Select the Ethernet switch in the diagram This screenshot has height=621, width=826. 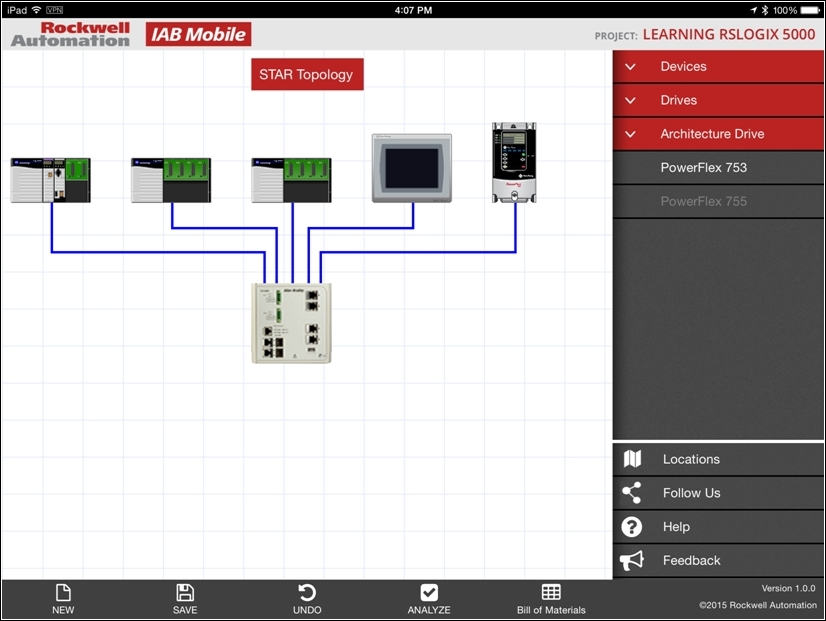pos(292,323)
